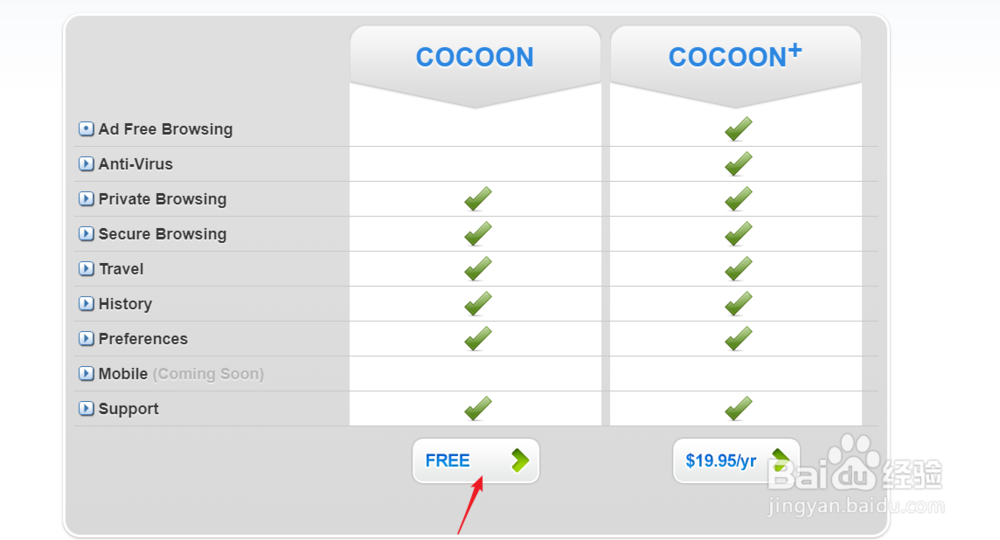Click the arrow icon beside Mobile
The width and height of the screenshot is (1000, 540).
coord(86,374)
